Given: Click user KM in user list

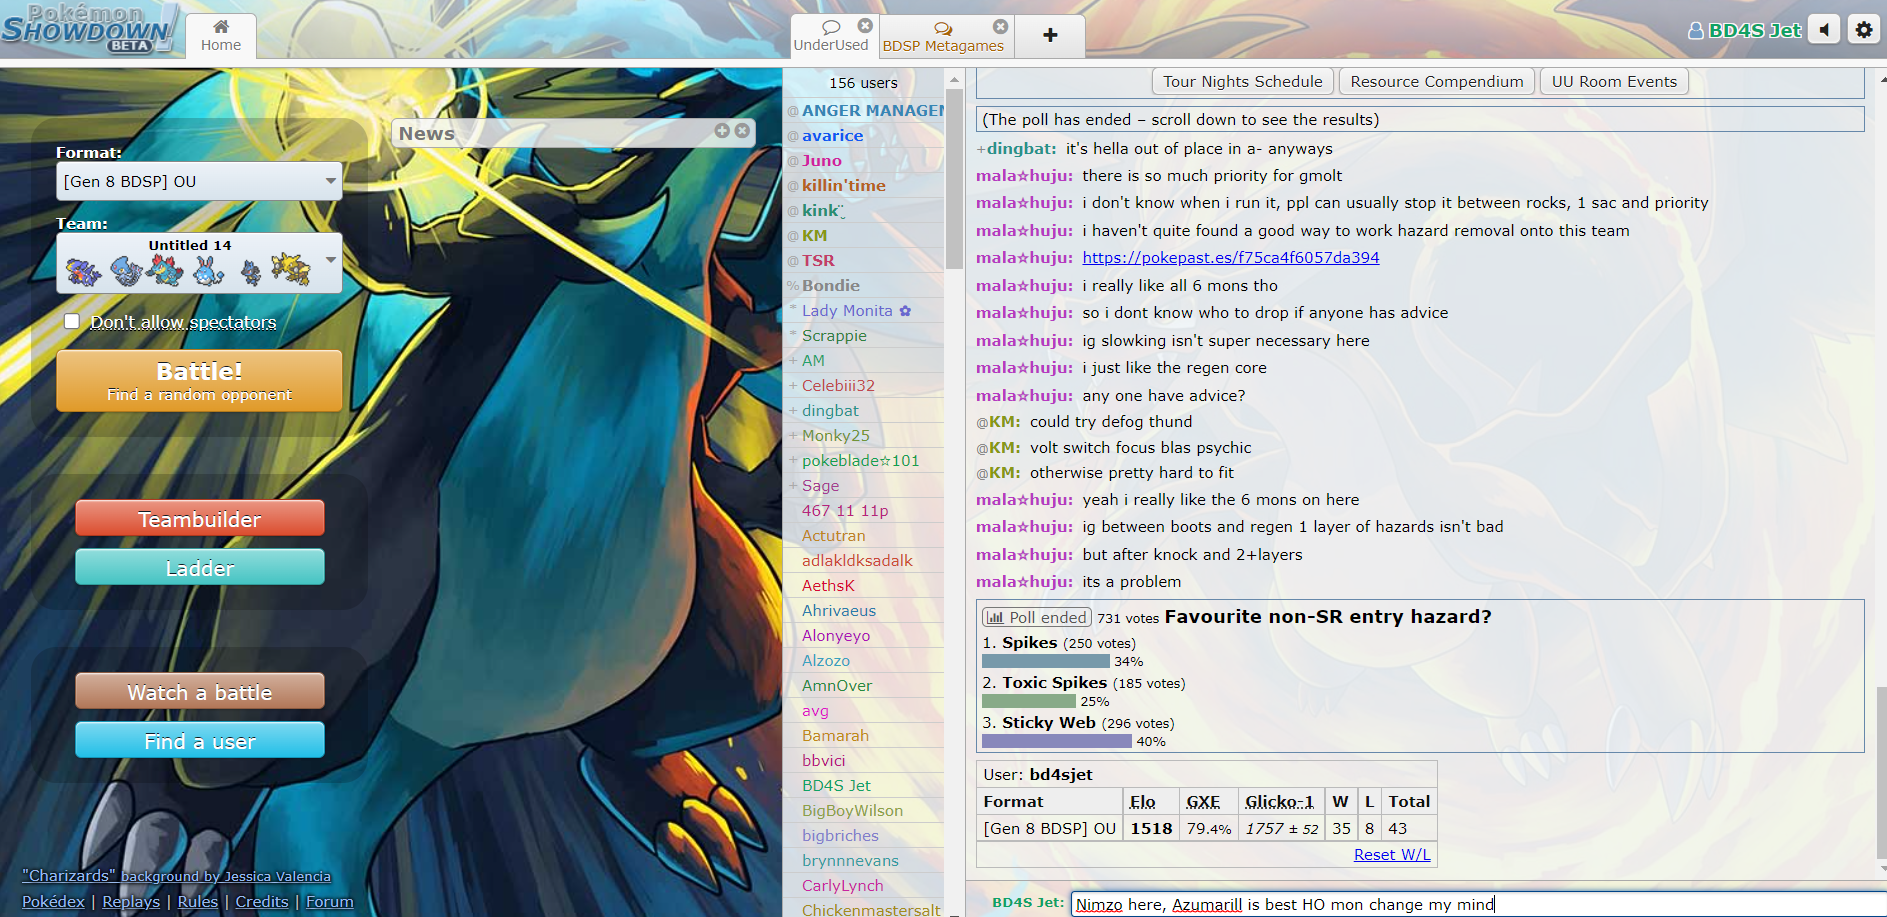Looking at the screenshot, I should (866, 235).
